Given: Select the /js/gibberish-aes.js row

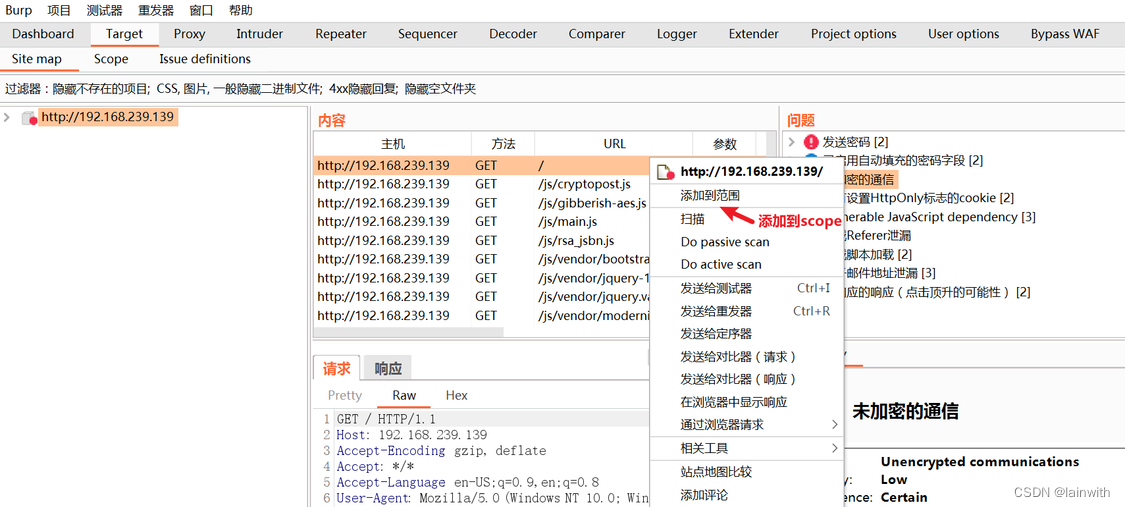Looking at the screenshot, I should point(481,203).
